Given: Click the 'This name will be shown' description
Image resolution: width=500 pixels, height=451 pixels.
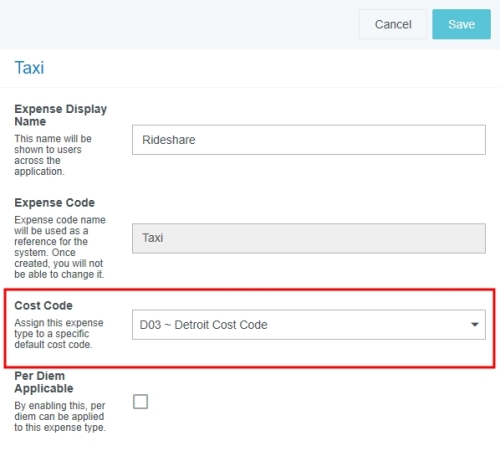Looking at the screenshot, I should coord(53,155).
